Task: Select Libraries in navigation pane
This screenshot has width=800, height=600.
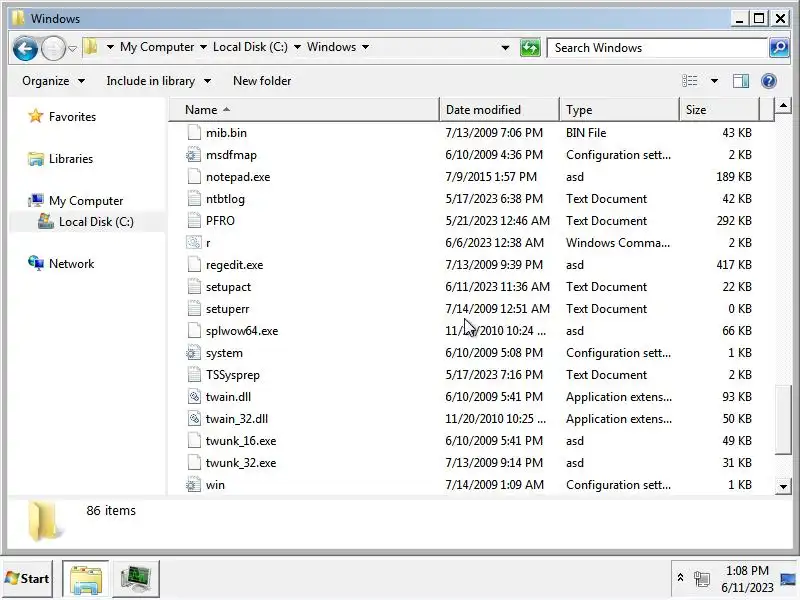Action: (70, 159)
